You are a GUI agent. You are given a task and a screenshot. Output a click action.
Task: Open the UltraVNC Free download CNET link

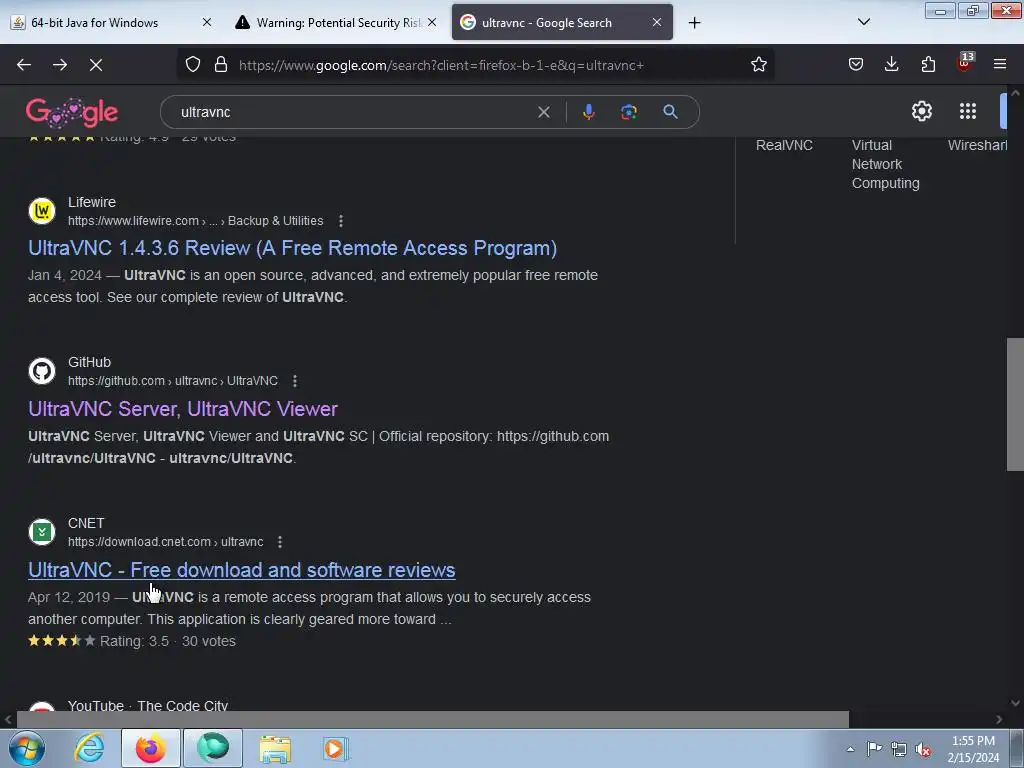[x=242, y=570]
